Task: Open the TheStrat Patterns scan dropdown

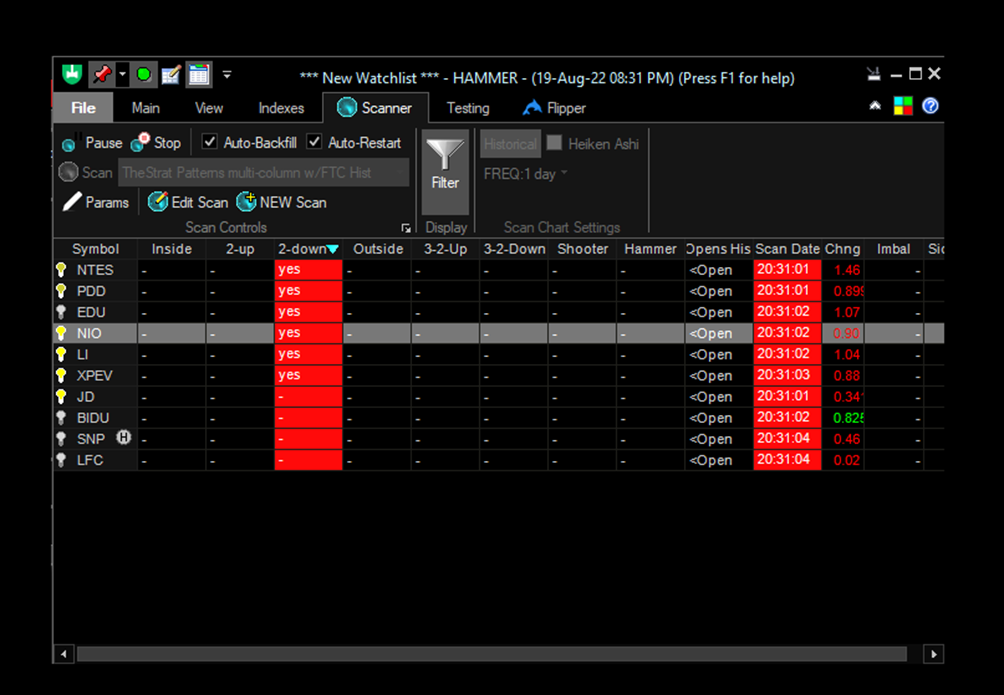Action: click(264, 172)
